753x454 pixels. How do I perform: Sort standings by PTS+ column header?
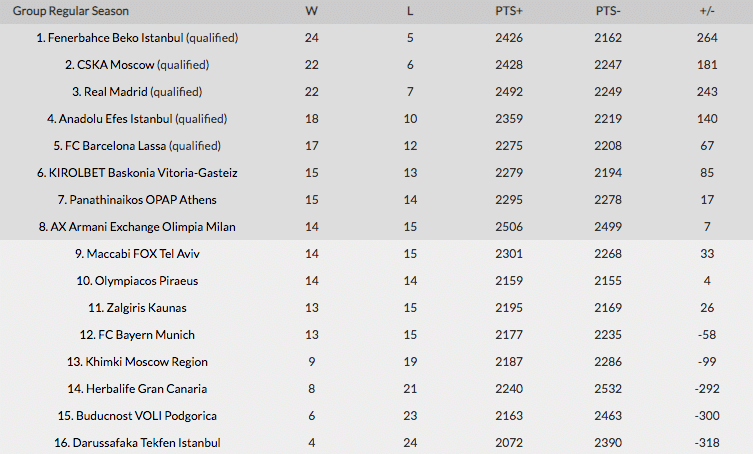509,11
